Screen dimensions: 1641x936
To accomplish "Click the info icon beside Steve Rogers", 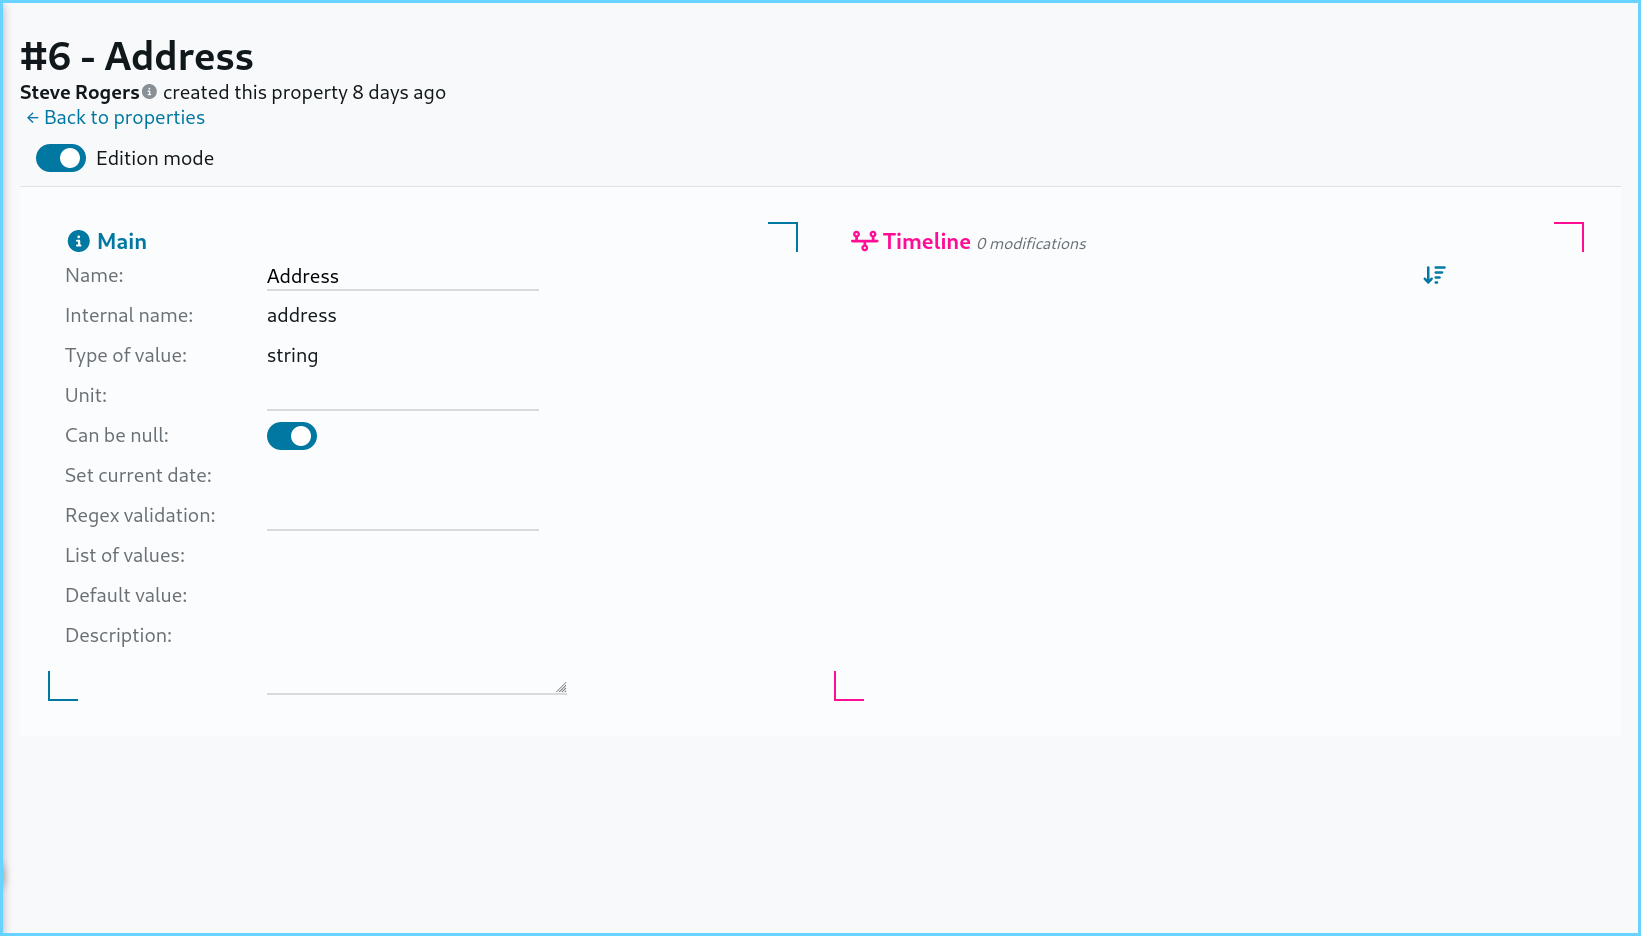I will 149,92.
